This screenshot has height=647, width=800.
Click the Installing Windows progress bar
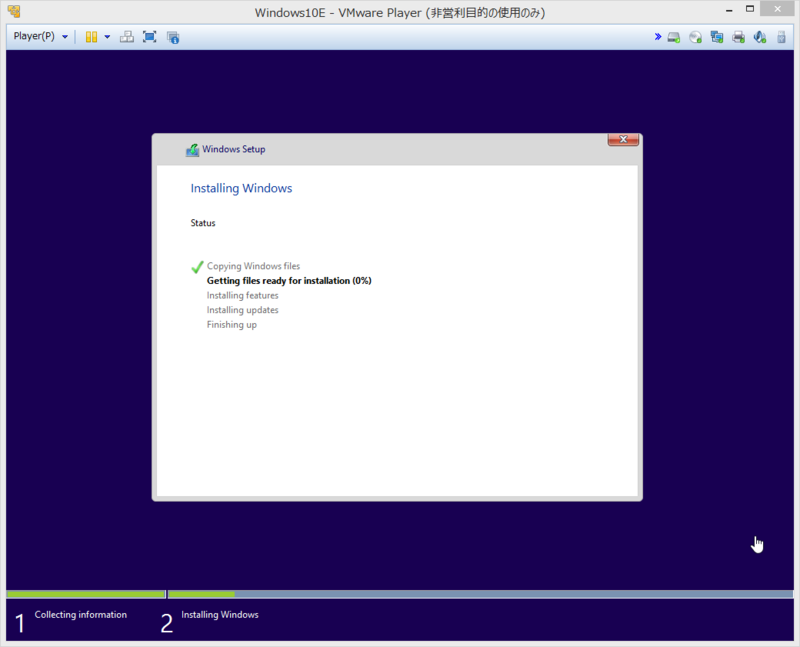point(481,594)
